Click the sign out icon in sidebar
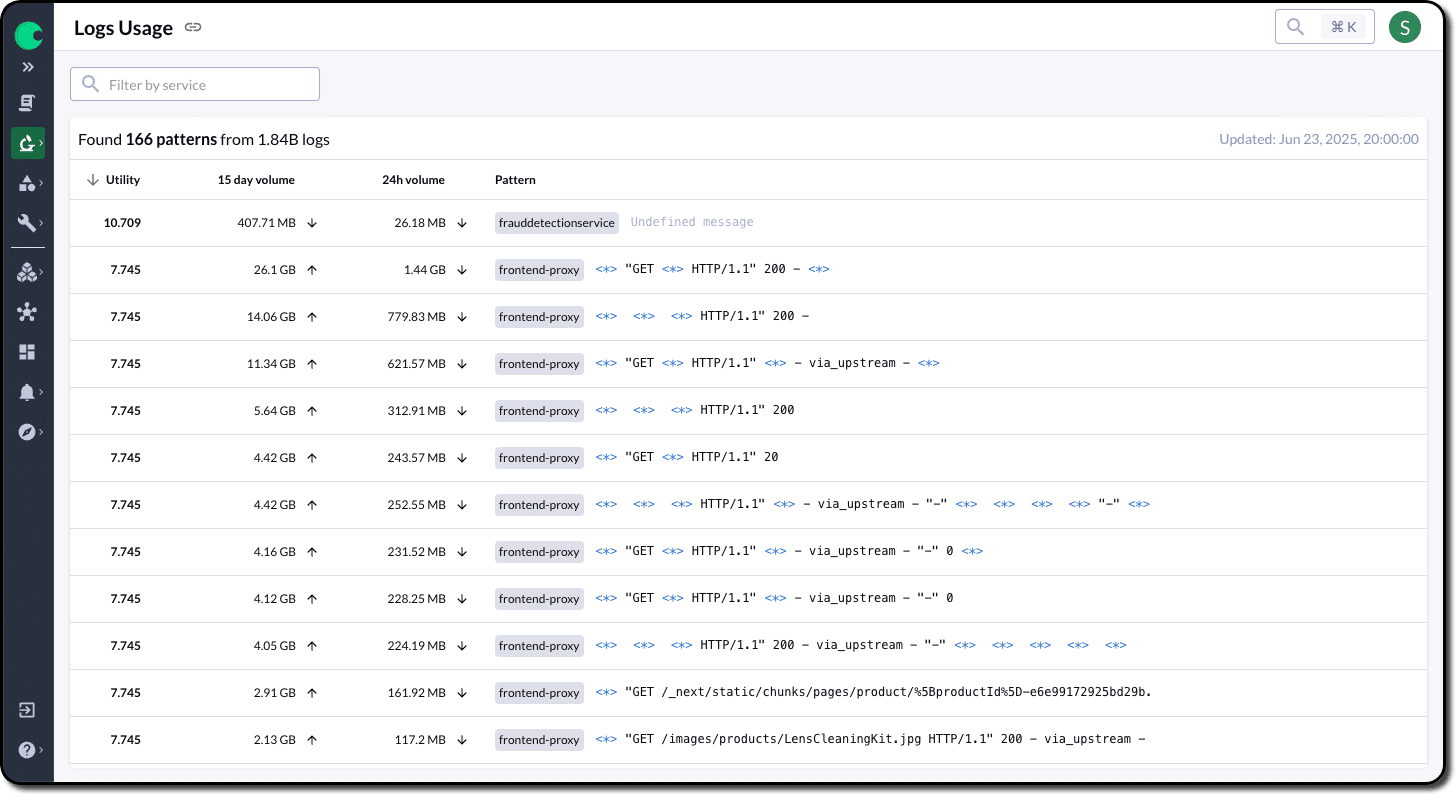The image size is (1456, 795). [28, 710]
